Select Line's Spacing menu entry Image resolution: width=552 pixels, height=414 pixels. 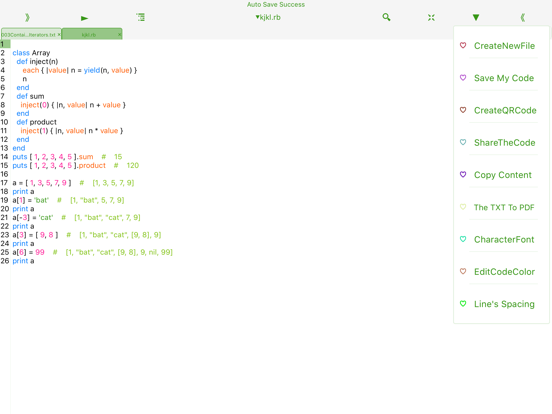pyautogui.click(x=504, y=304)
